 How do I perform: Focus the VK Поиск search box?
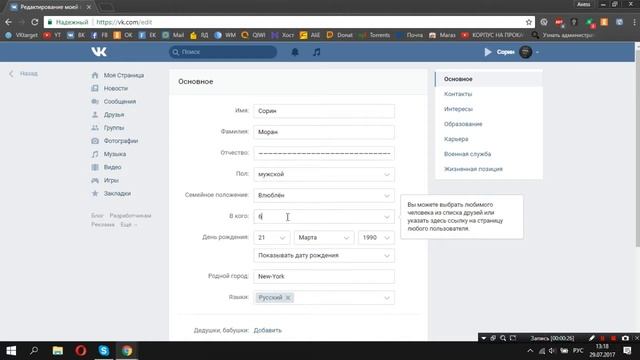223,52
